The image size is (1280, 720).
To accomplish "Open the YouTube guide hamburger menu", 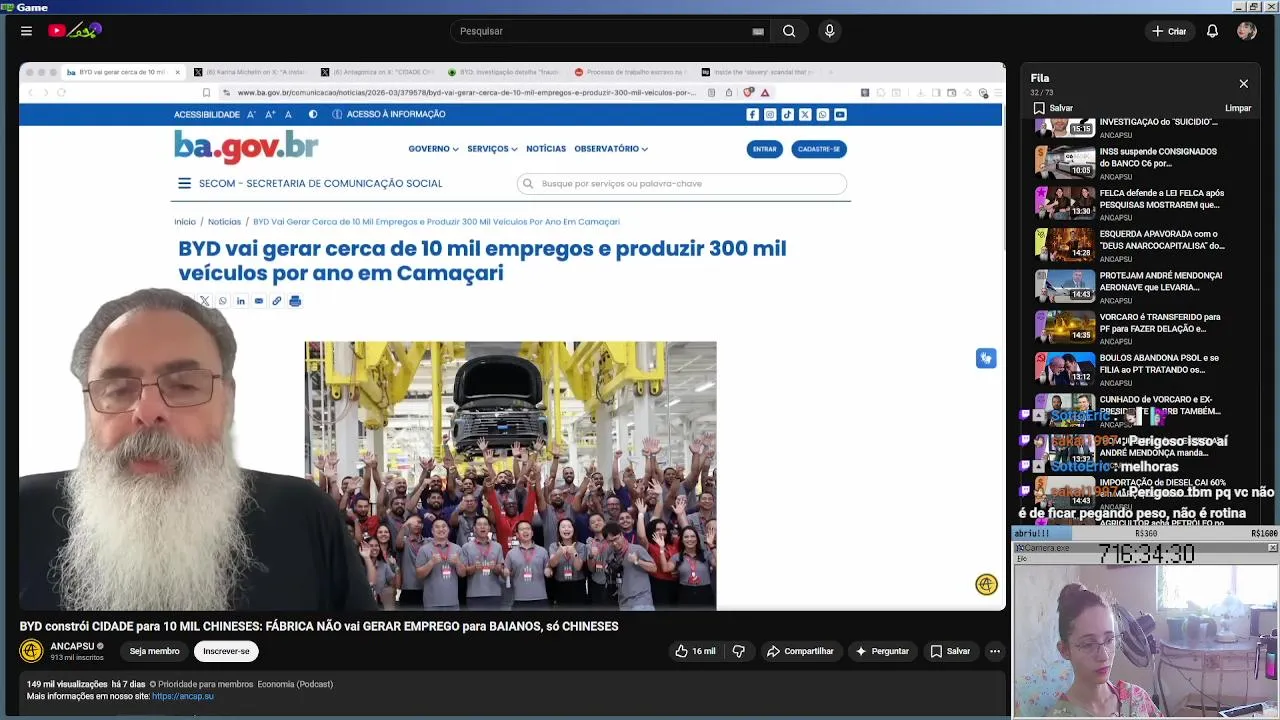I will click(x=26, y=31).
